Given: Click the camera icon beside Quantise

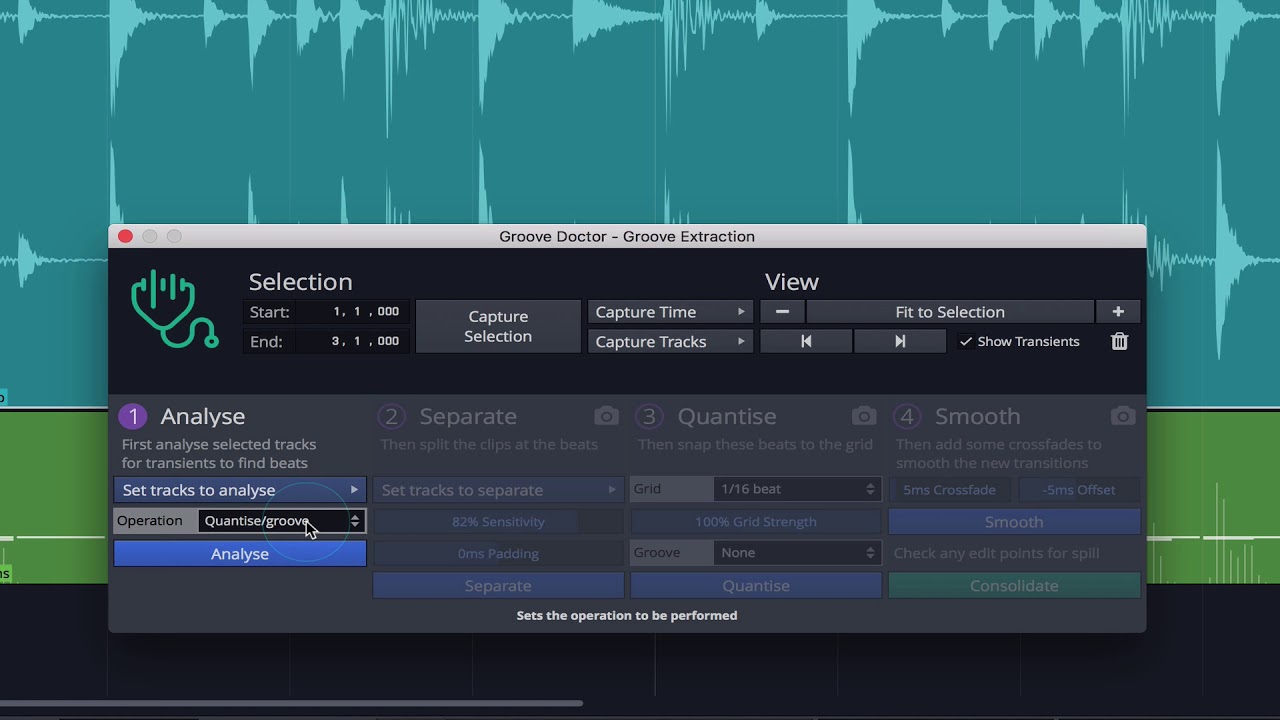Looking at the screenshot, I should point(864,416).
